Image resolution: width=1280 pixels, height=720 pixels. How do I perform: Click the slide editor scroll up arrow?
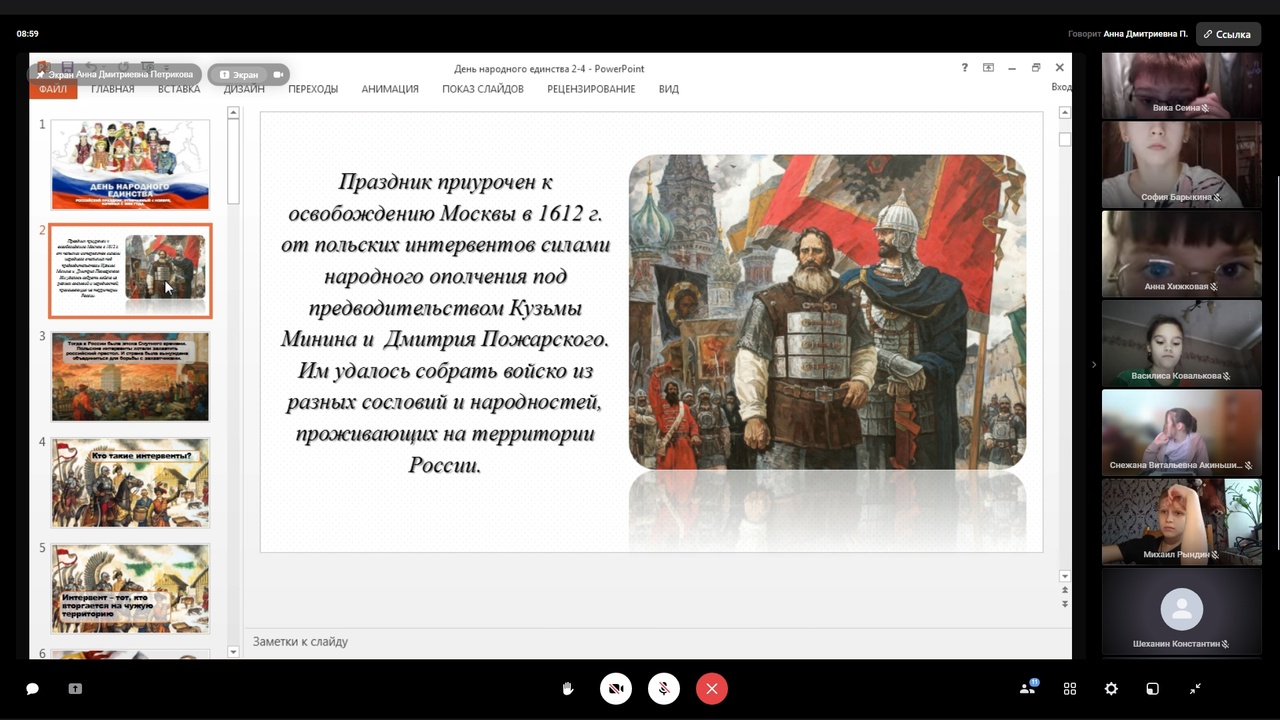point(1064,112)
